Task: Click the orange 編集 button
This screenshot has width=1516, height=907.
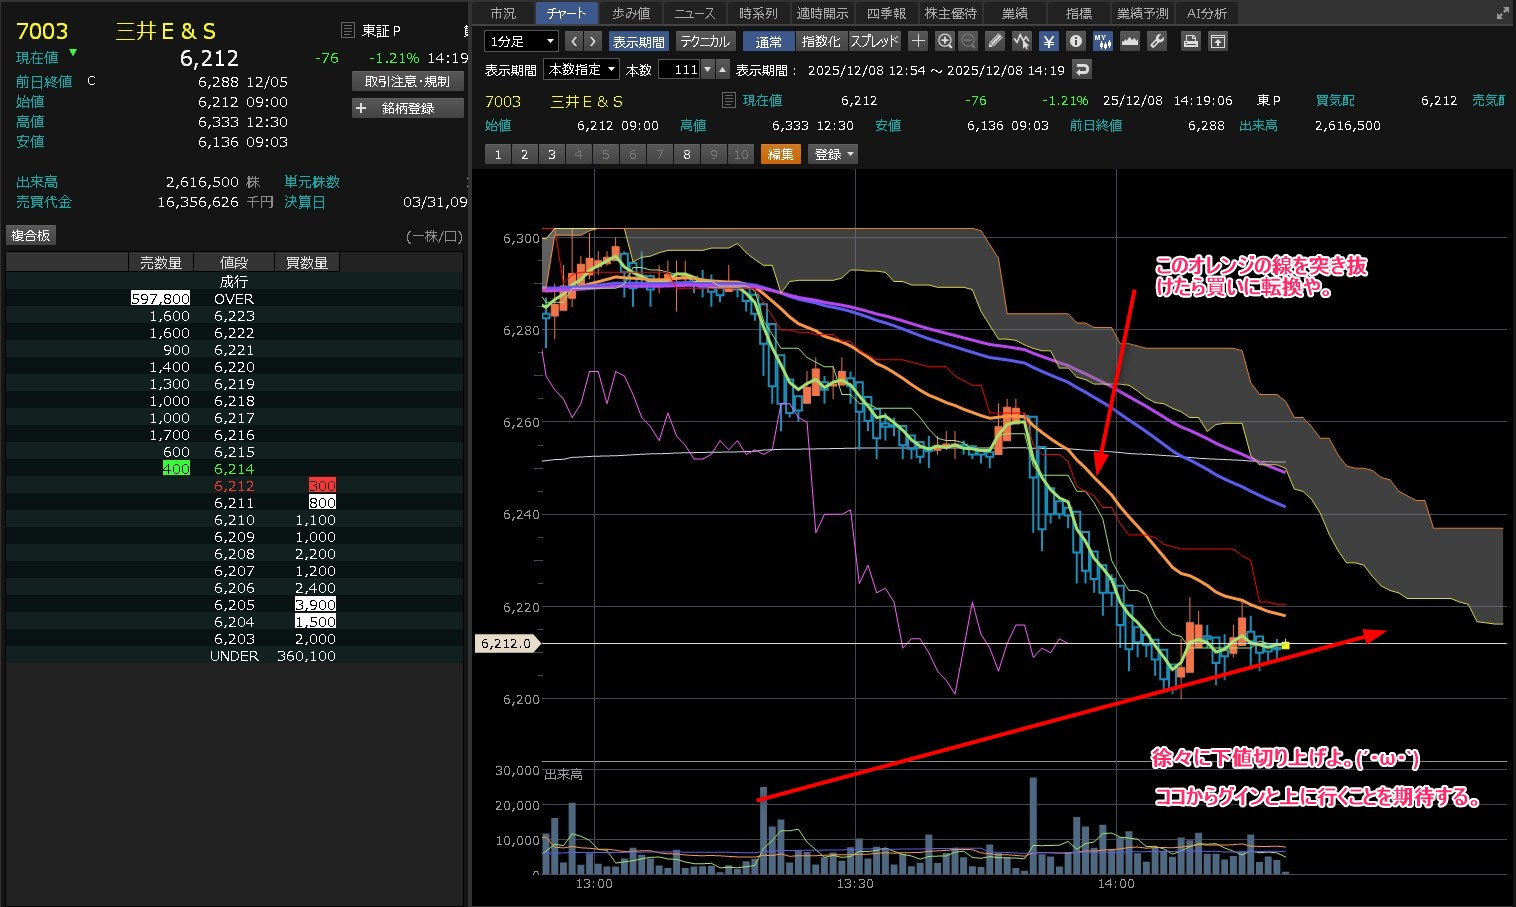Action: pos(781,154)
